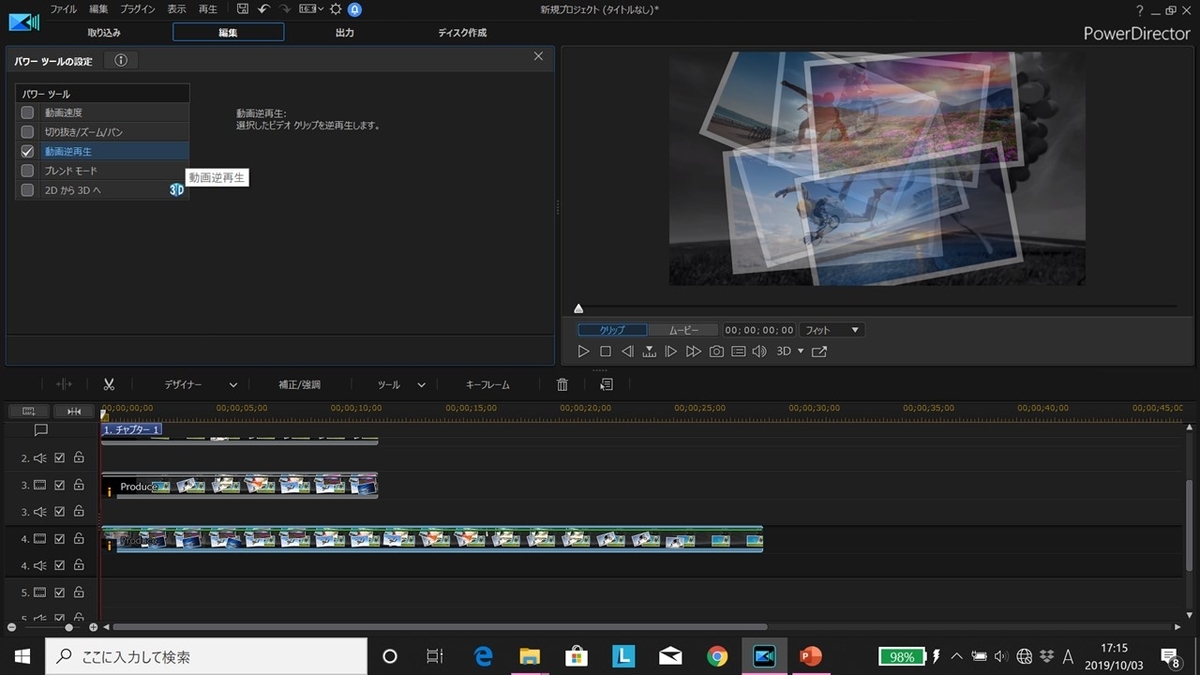Image resolution: width=1200 pixels, height=675 pixels.
Task: Click the save project icon
Action: [243, 9]
